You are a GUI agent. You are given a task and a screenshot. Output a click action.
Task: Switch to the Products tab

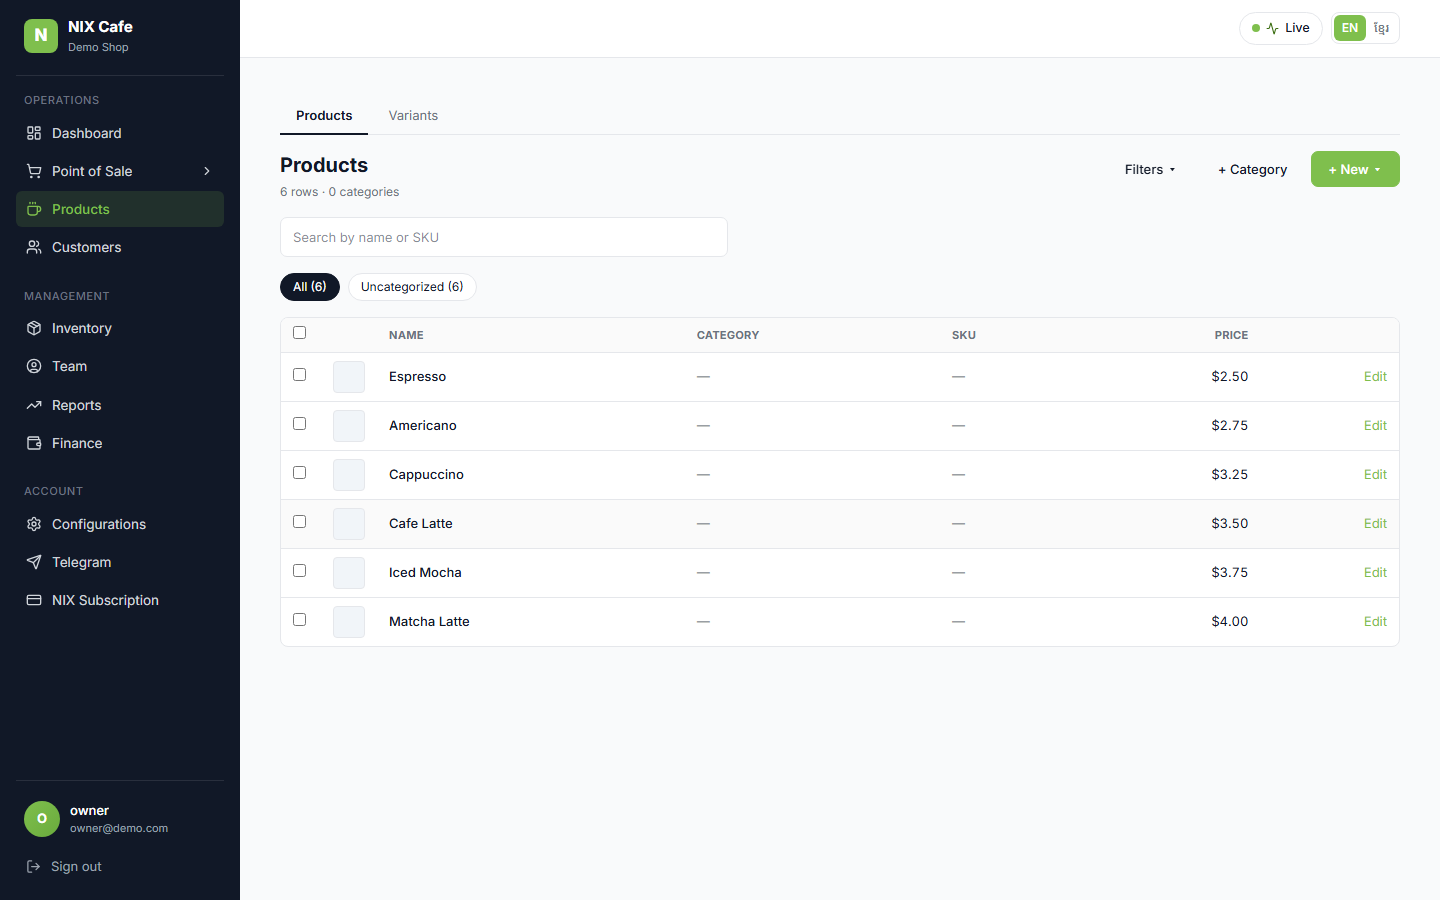(324, 116)
